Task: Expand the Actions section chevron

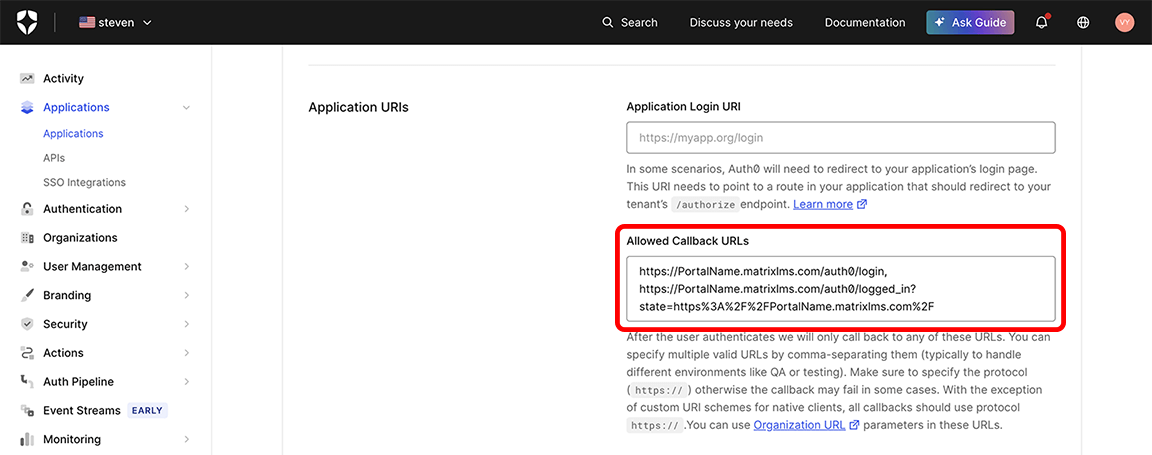Action: 186,353
